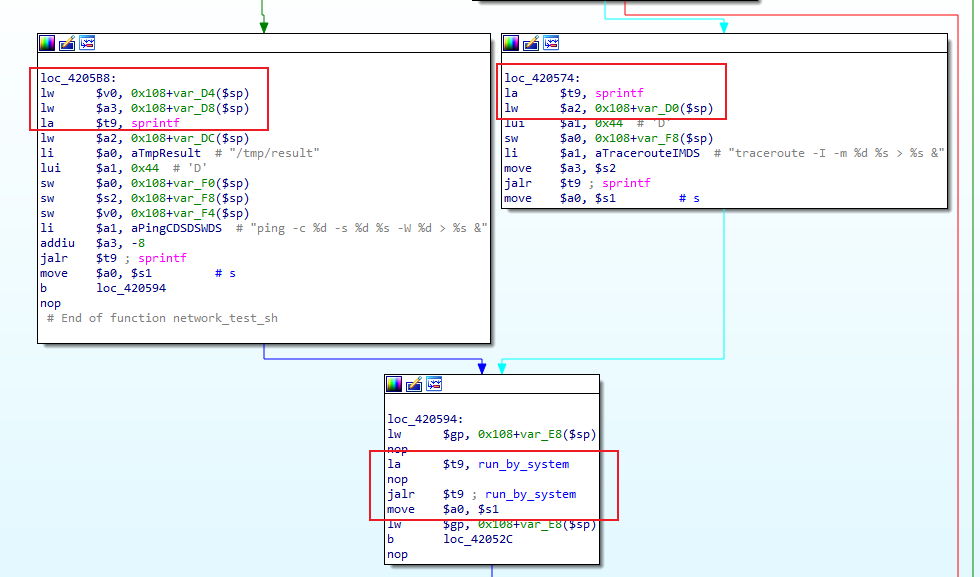Click the loc_42052C branch target
The width and height of the screenshot is (980, 577).
point(478,539)
